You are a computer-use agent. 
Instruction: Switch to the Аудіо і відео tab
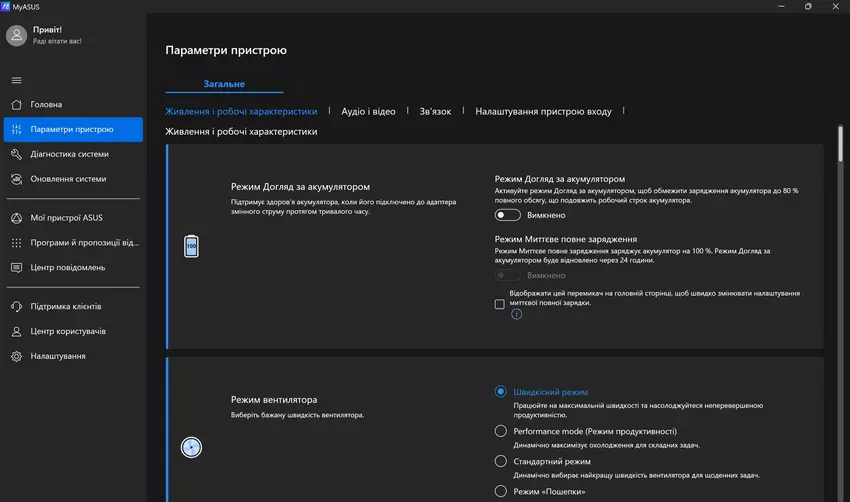coord(368,112)
